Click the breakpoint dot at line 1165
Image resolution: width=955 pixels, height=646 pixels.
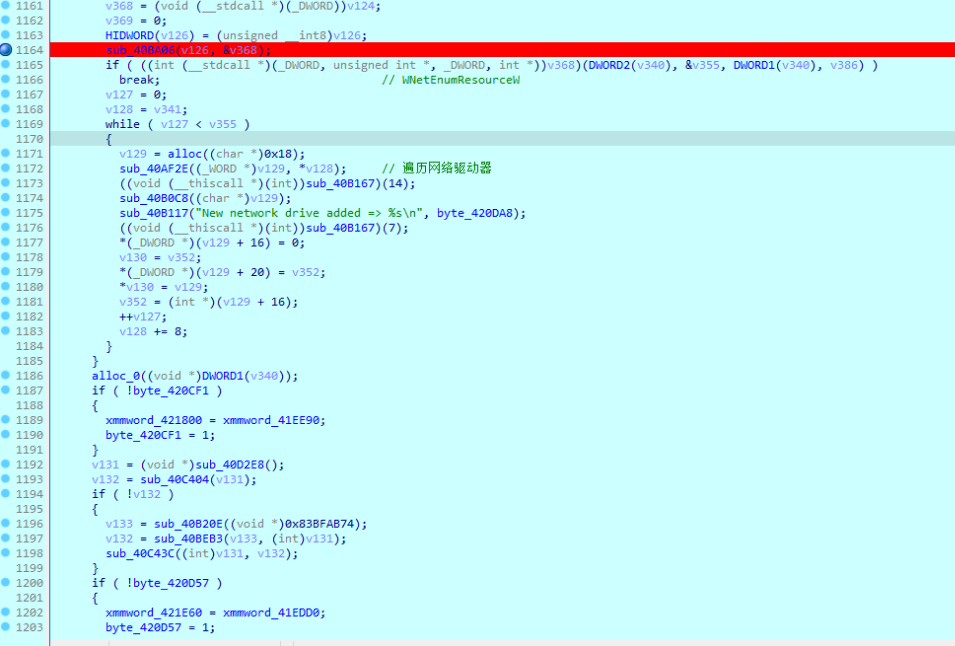(5, 65)
